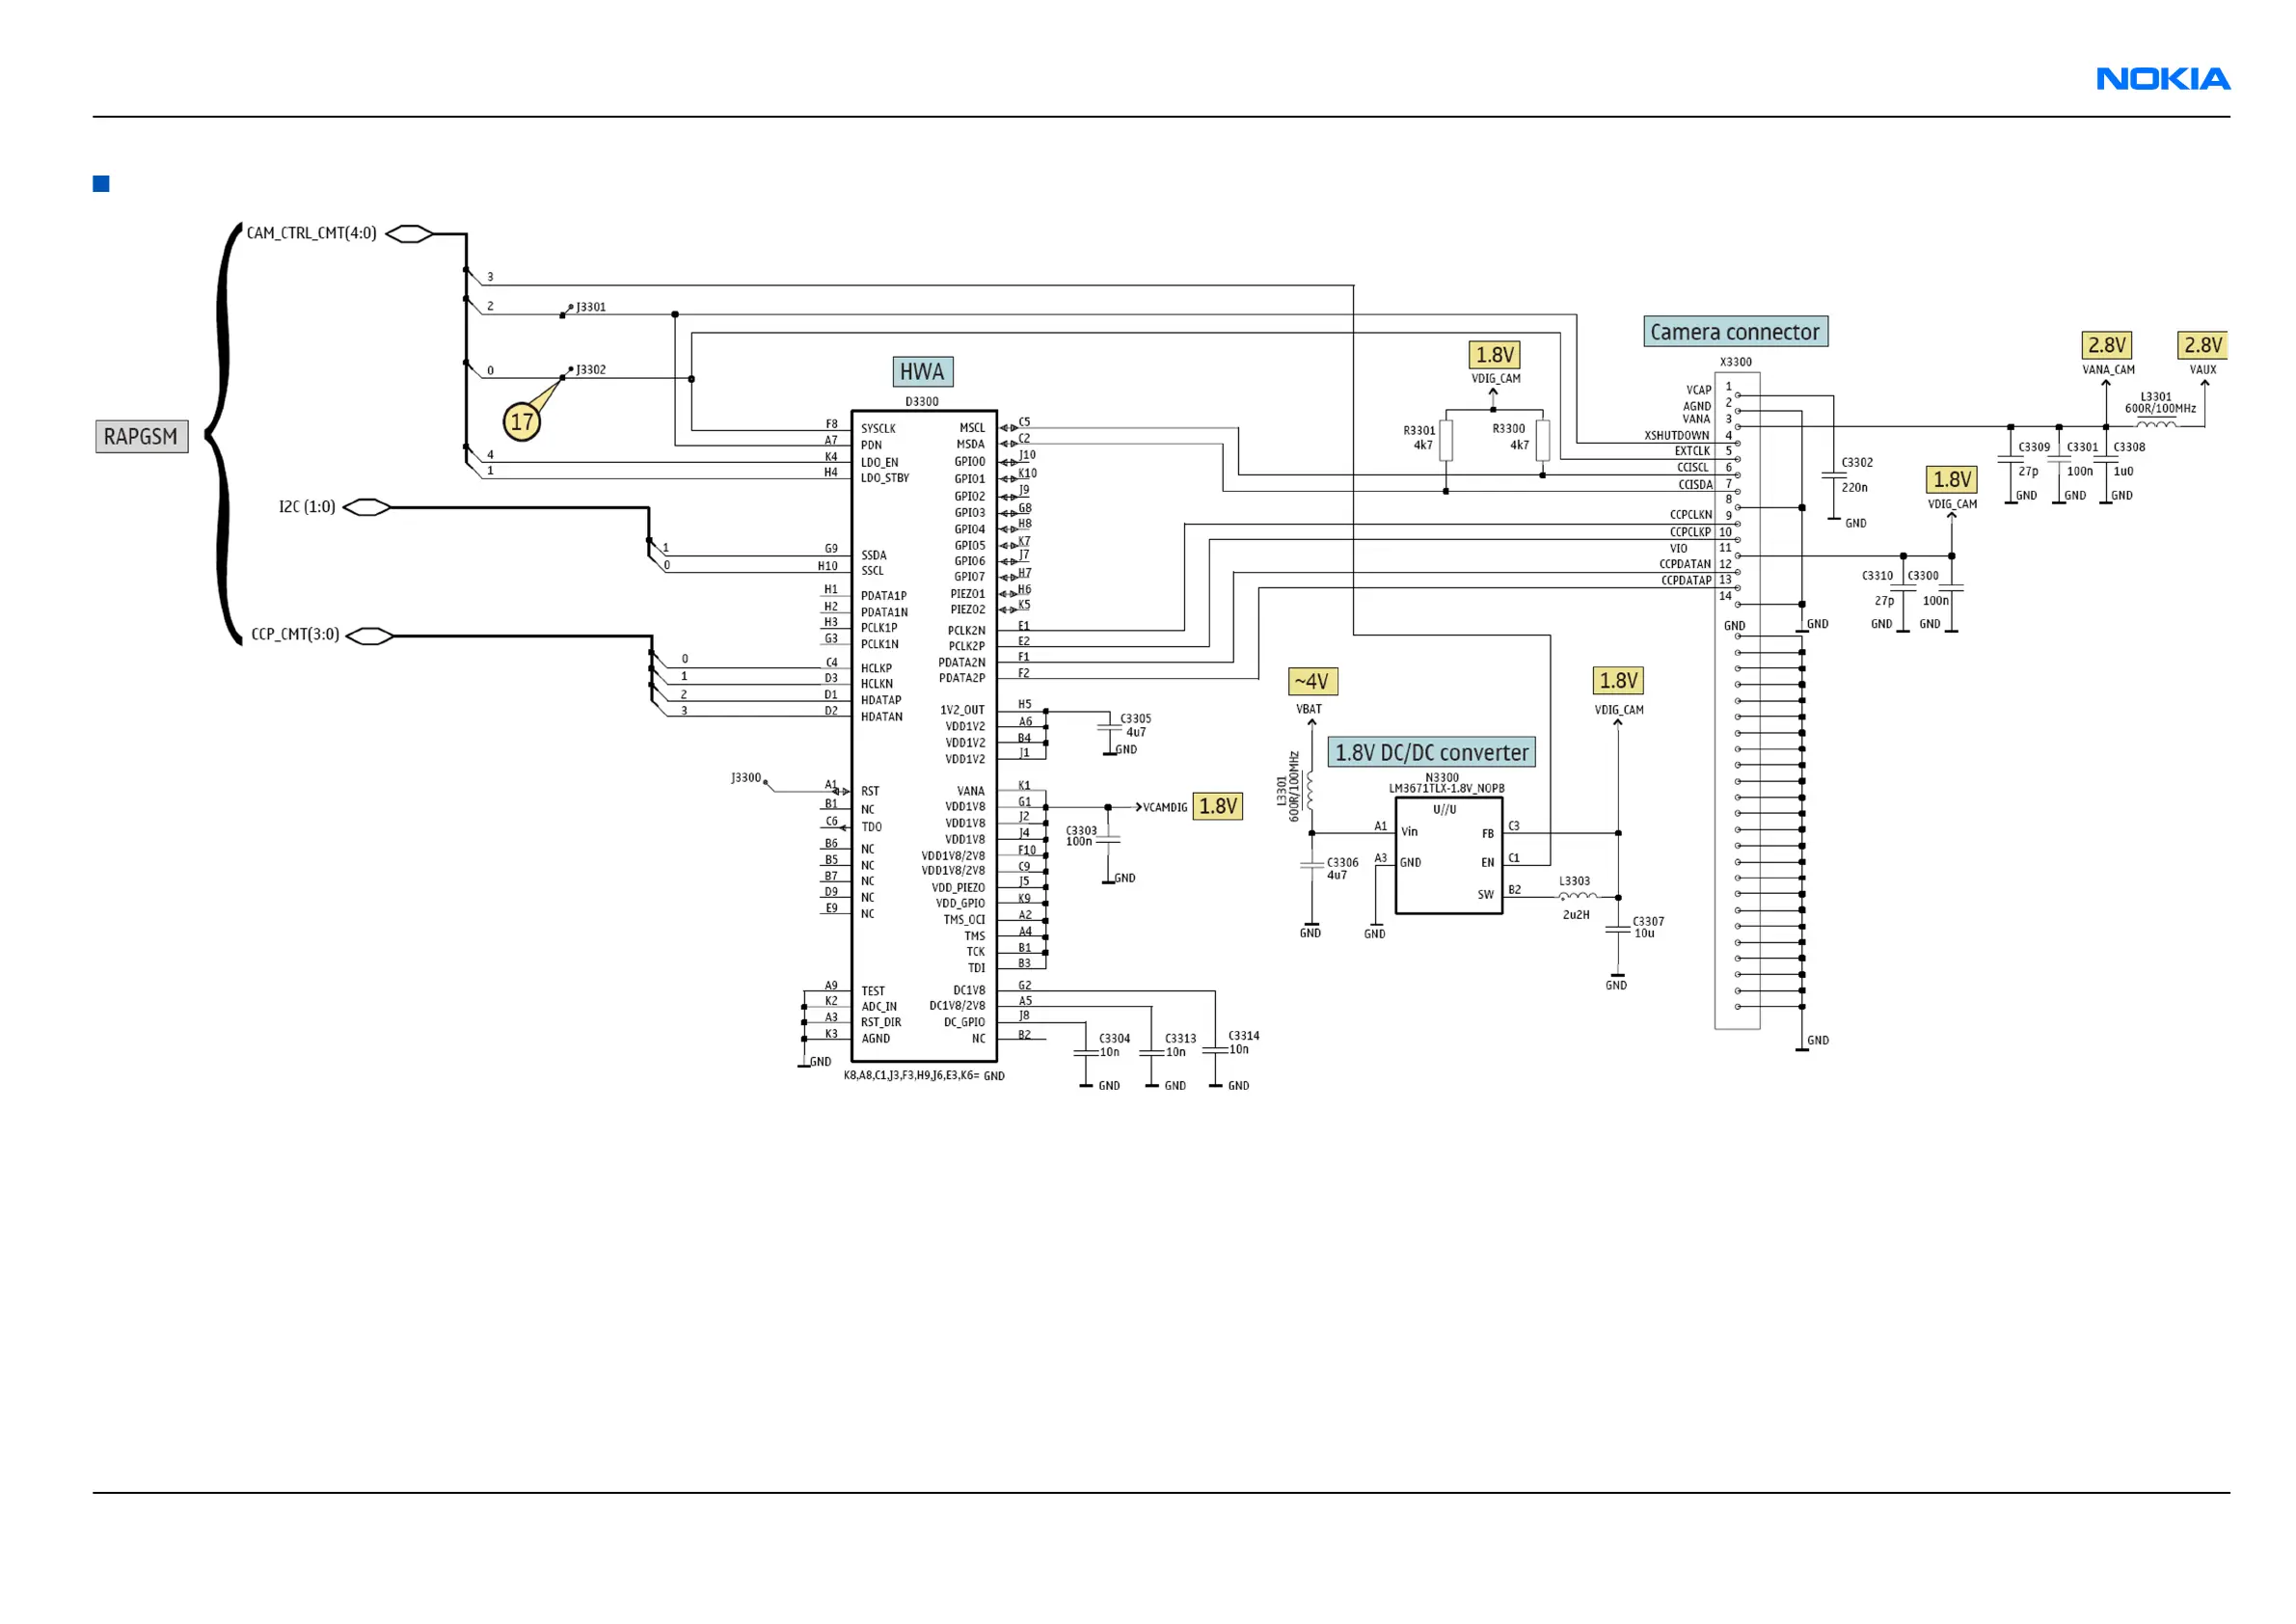Click capacitor label C3305
This screenshot has height=1624, width=2296.
[x=1135, y=718]
